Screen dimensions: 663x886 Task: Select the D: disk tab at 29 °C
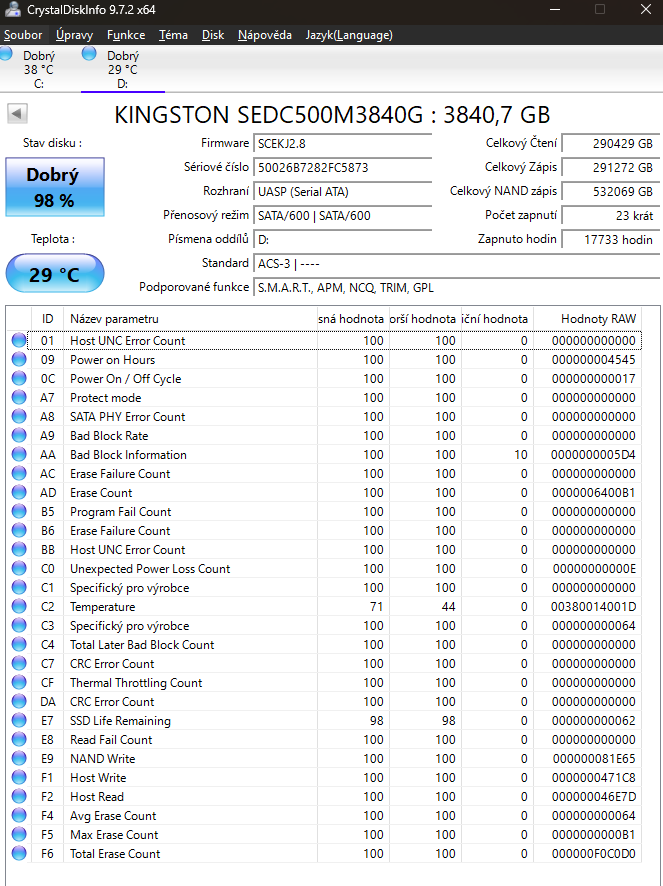point(123,69)
